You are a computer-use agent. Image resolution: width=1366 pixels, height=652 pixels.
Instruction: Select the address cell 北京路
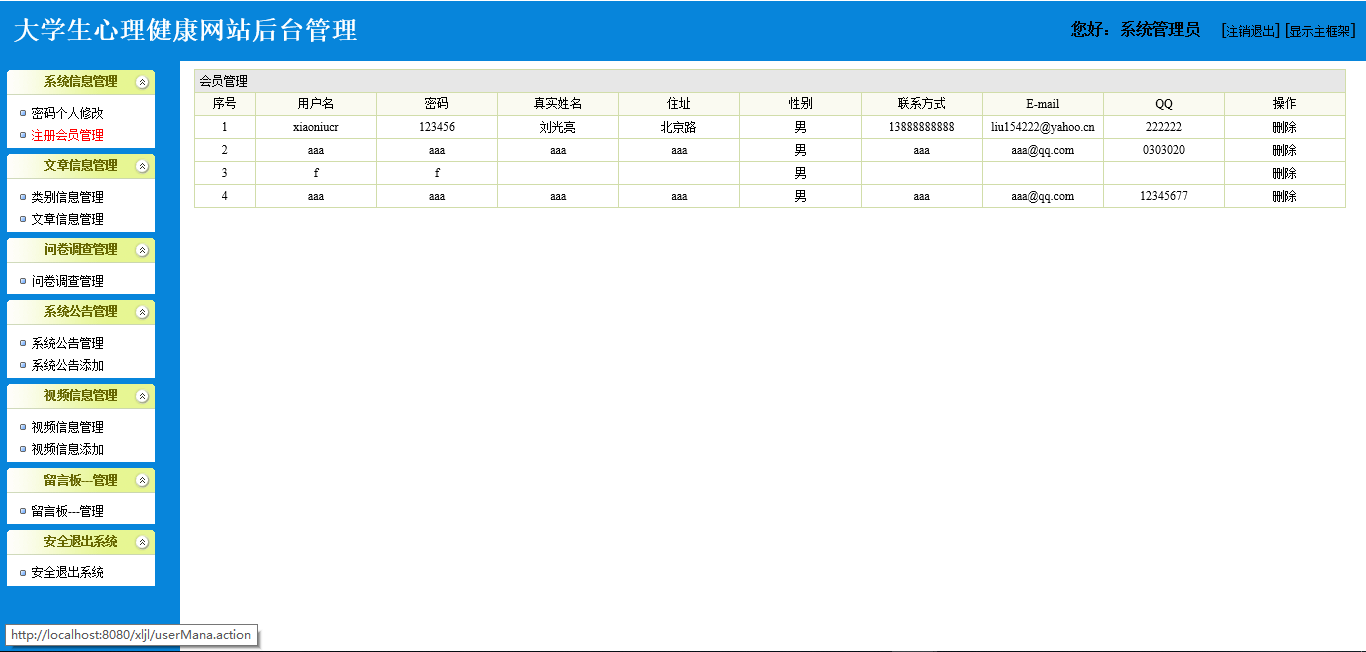coord(679,127)
